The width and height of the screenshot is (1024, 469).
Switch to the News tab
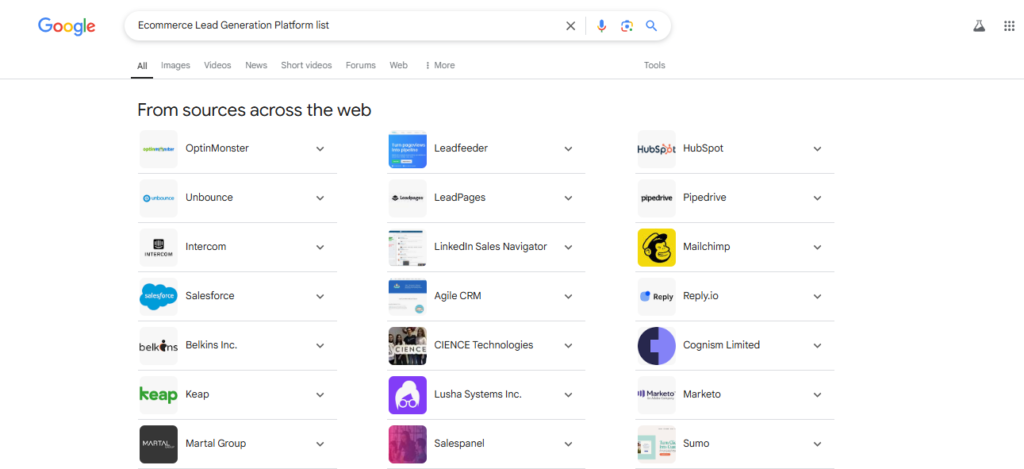point(256,65)
